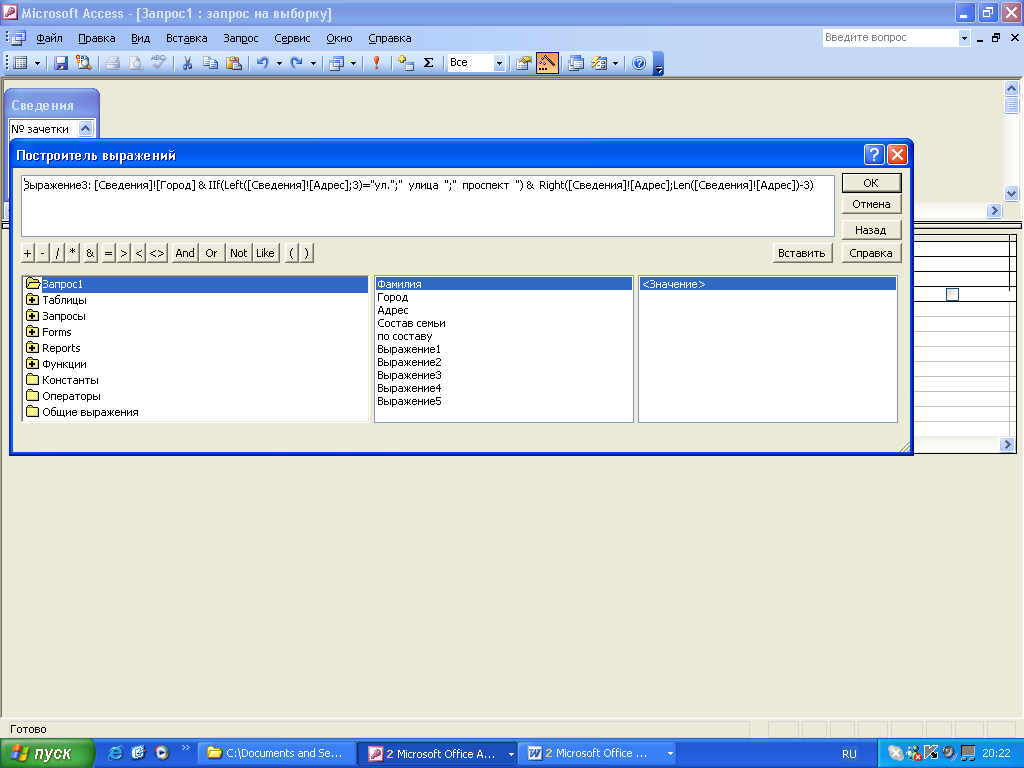Run the query with the exclamation icon
Image resolution: width=1024 pixels, height=768 pixels.
(376, 63)
